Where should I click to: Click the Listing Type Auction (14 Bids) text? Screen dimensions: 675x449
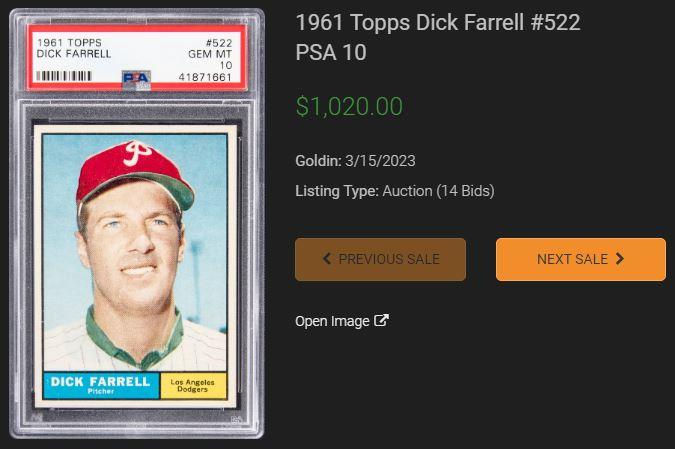point(395,191)
